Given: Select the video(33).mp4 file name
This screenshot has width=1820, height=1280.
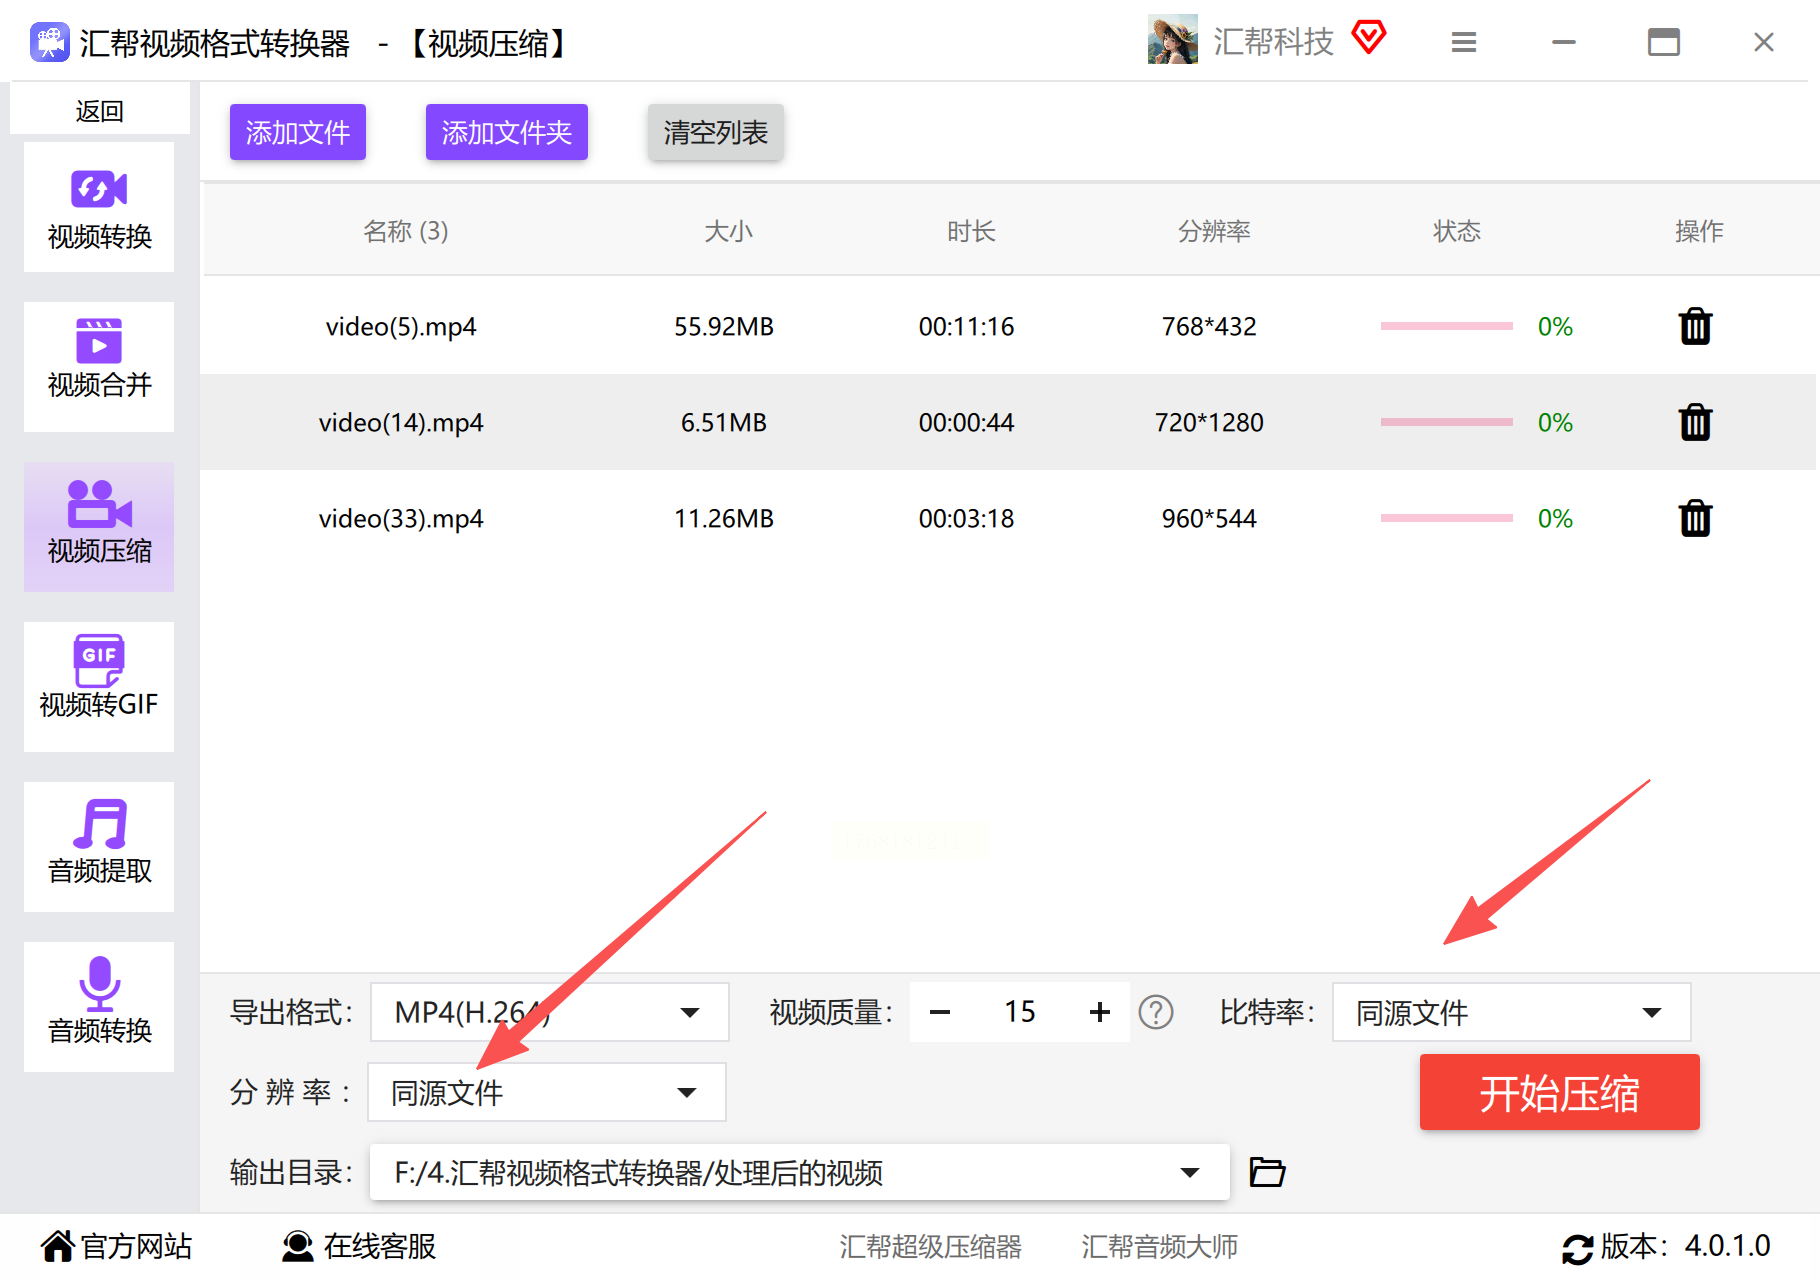Looking at the screenshot, I should click(401, 519).
